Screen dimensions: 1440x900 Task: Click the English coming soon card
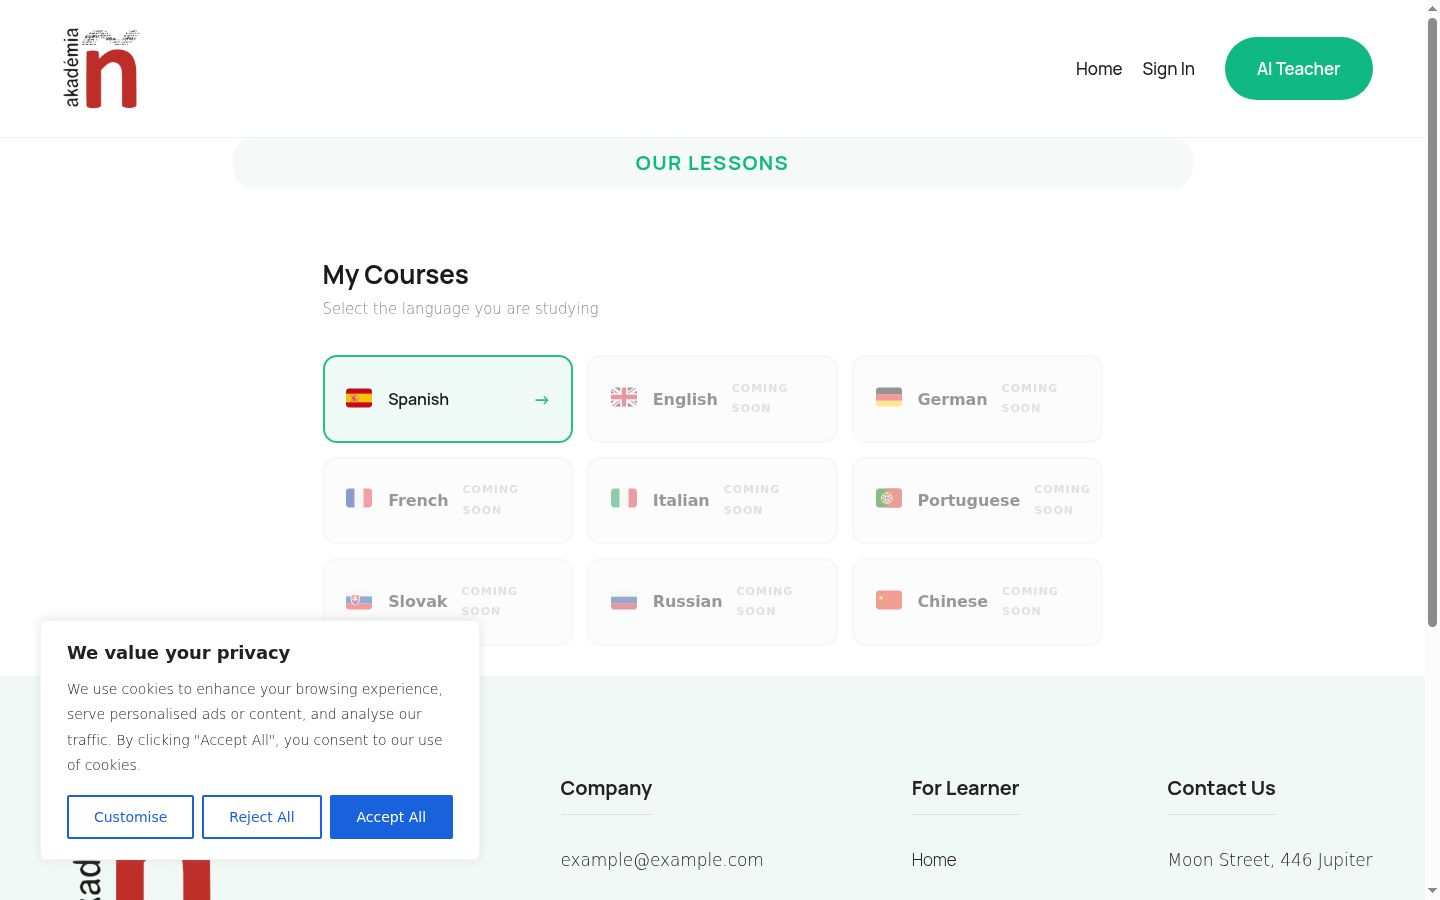[x=712, y=399]
